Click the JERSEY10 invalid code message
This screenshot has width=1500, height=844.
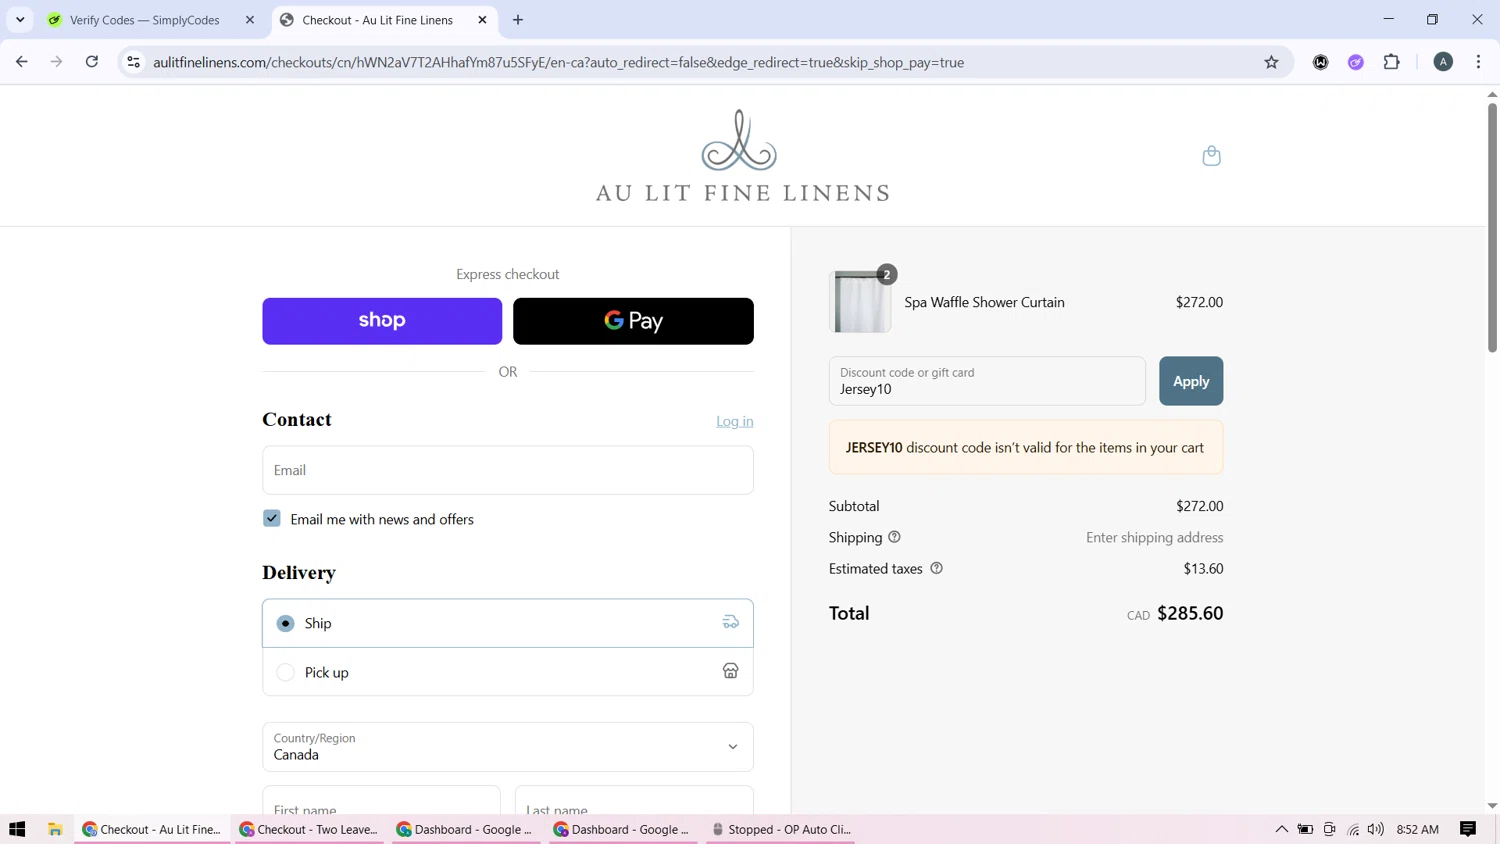point(1025,448)
